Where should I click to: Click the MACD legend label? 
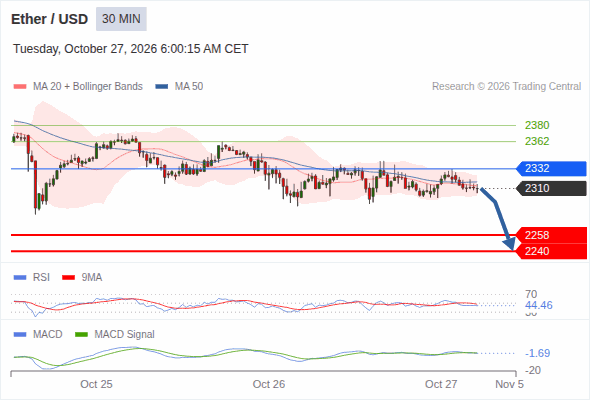click(47, 335)
